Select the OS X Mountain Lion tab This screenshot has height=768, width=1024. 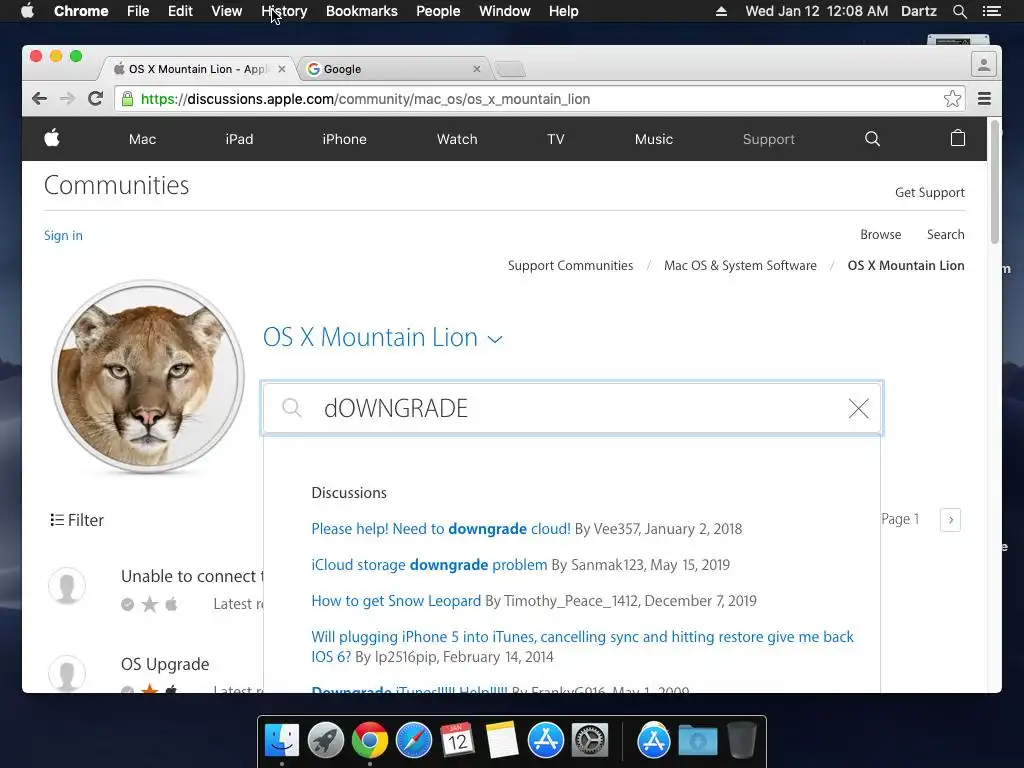[x=199, y=69]
